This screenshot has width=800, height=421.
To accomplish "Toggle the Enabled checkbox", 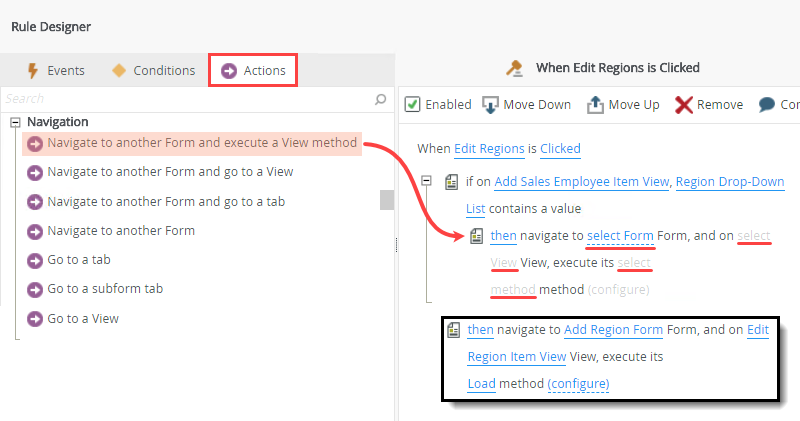I will (x=412, y=104).
